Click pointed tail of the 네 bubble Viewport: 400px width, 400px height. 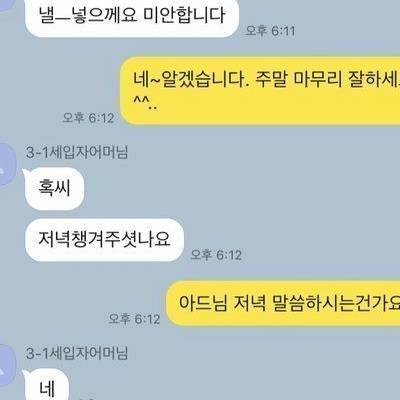[25, 373]
